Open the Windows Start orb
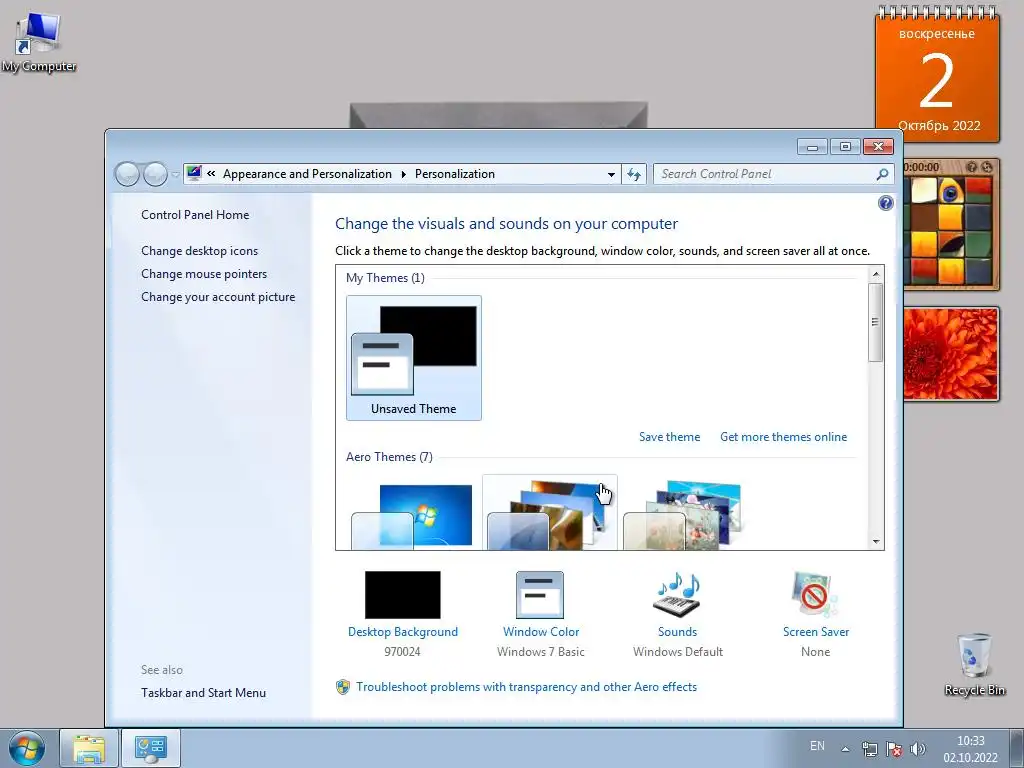The image size is (1024, 768). click(x=27, y=748)
